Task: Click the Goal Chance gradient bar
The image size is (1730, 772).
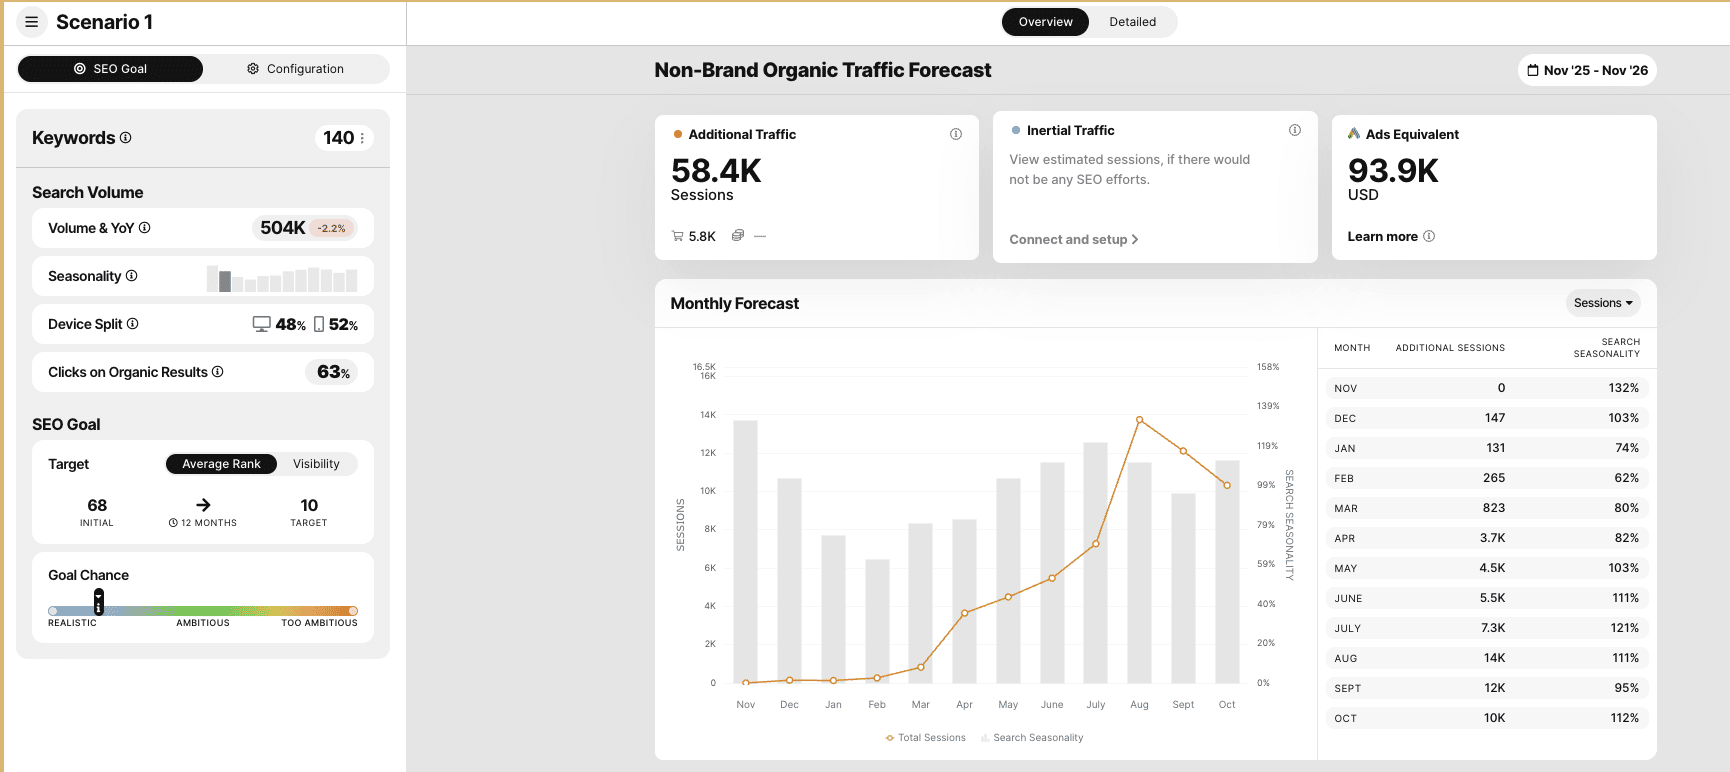Action: 203,611
